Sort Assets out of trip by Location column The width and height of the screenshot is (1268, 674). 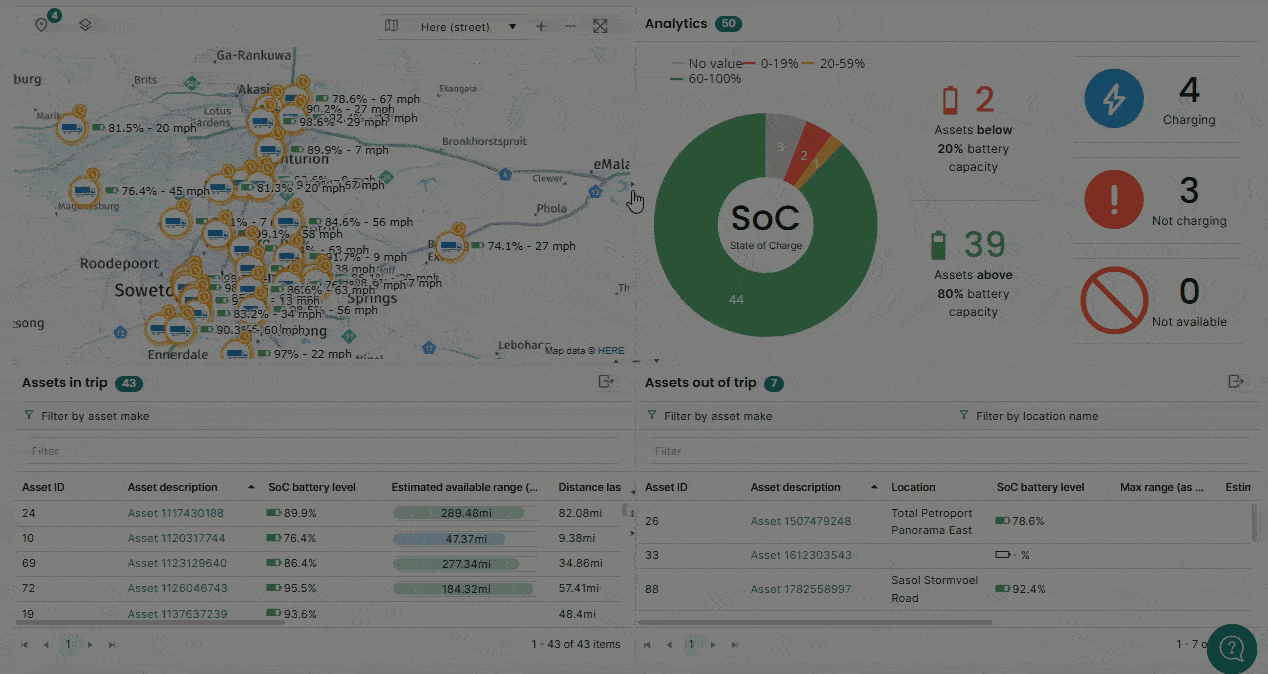point(913,487)
